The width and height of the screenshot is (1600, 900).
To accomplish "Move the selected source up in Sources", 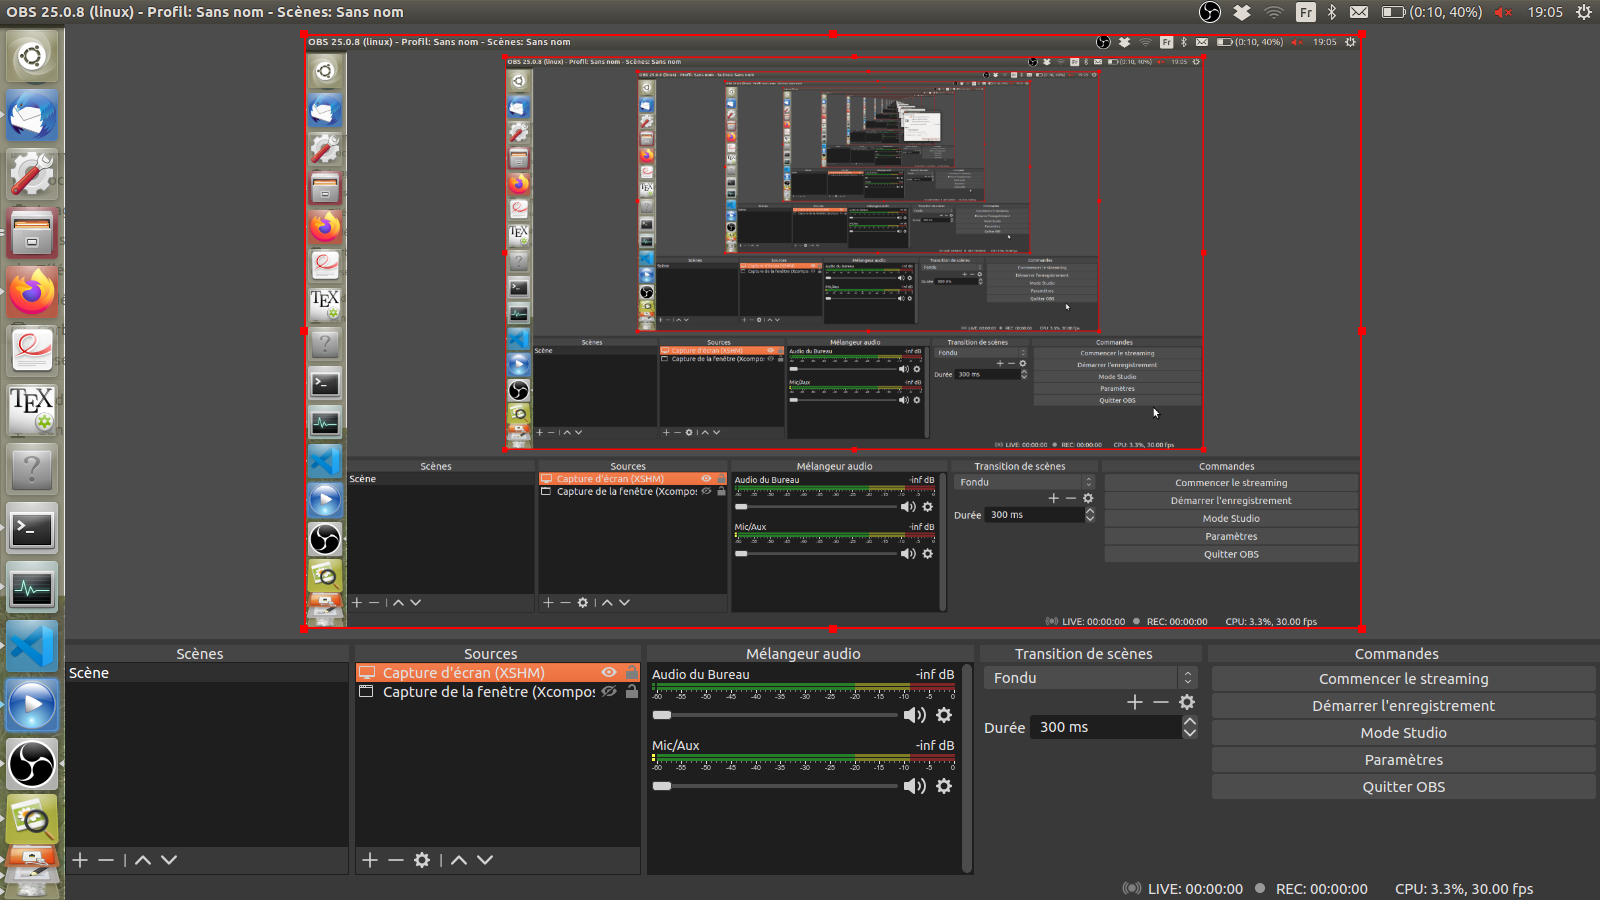I will [459, 860].
